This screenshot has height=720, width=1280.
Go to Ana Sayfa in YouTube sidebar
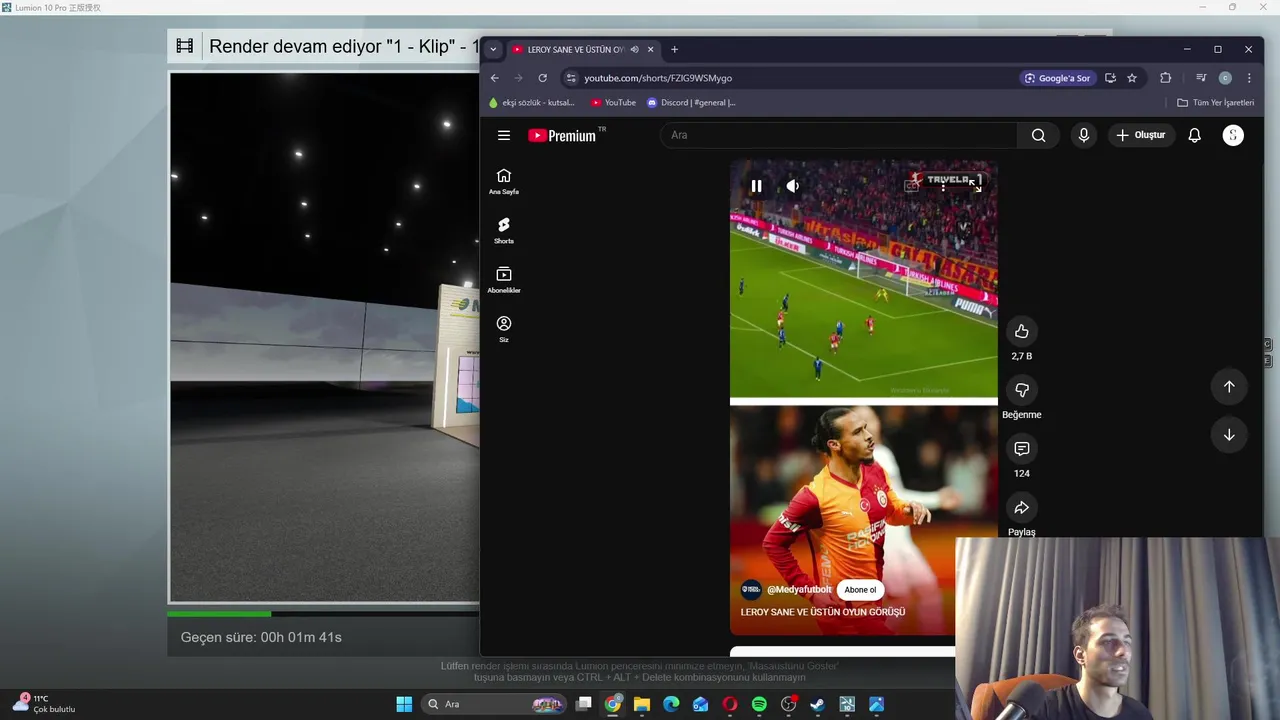[504, 181]
